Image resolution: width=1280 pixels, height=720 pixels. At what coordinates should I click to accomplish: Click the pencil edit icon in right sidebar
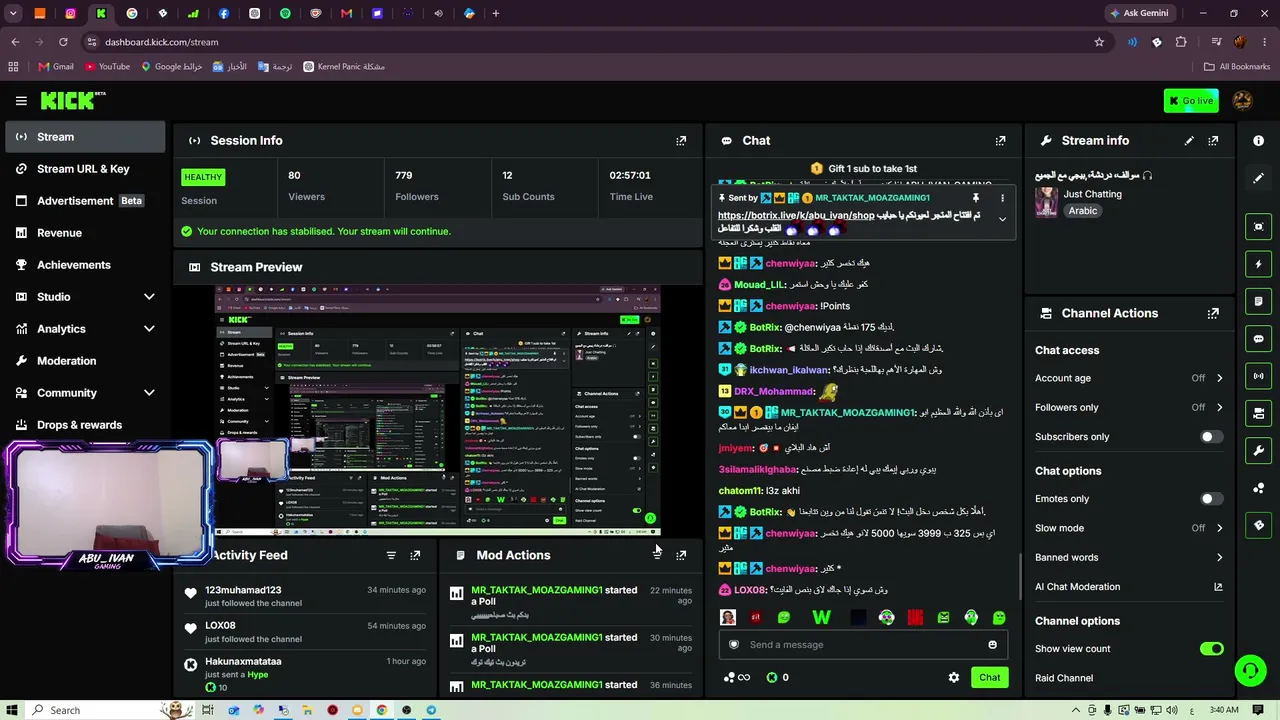click(x=1258, y=178)
